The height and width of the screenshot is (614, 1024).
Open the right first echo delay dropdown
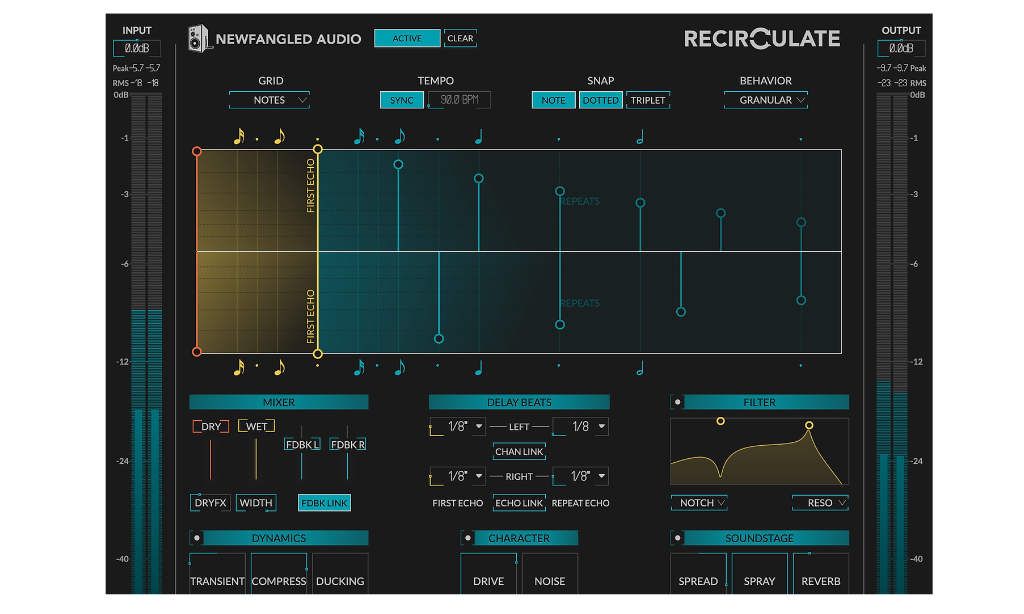[457, 476]
